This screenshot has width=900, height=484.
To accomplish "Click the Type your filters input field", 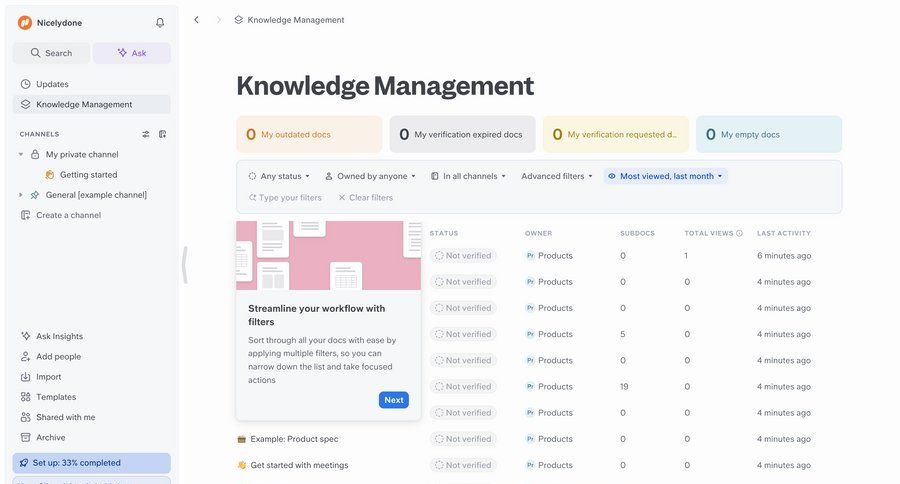I will [x=290, y=198].
